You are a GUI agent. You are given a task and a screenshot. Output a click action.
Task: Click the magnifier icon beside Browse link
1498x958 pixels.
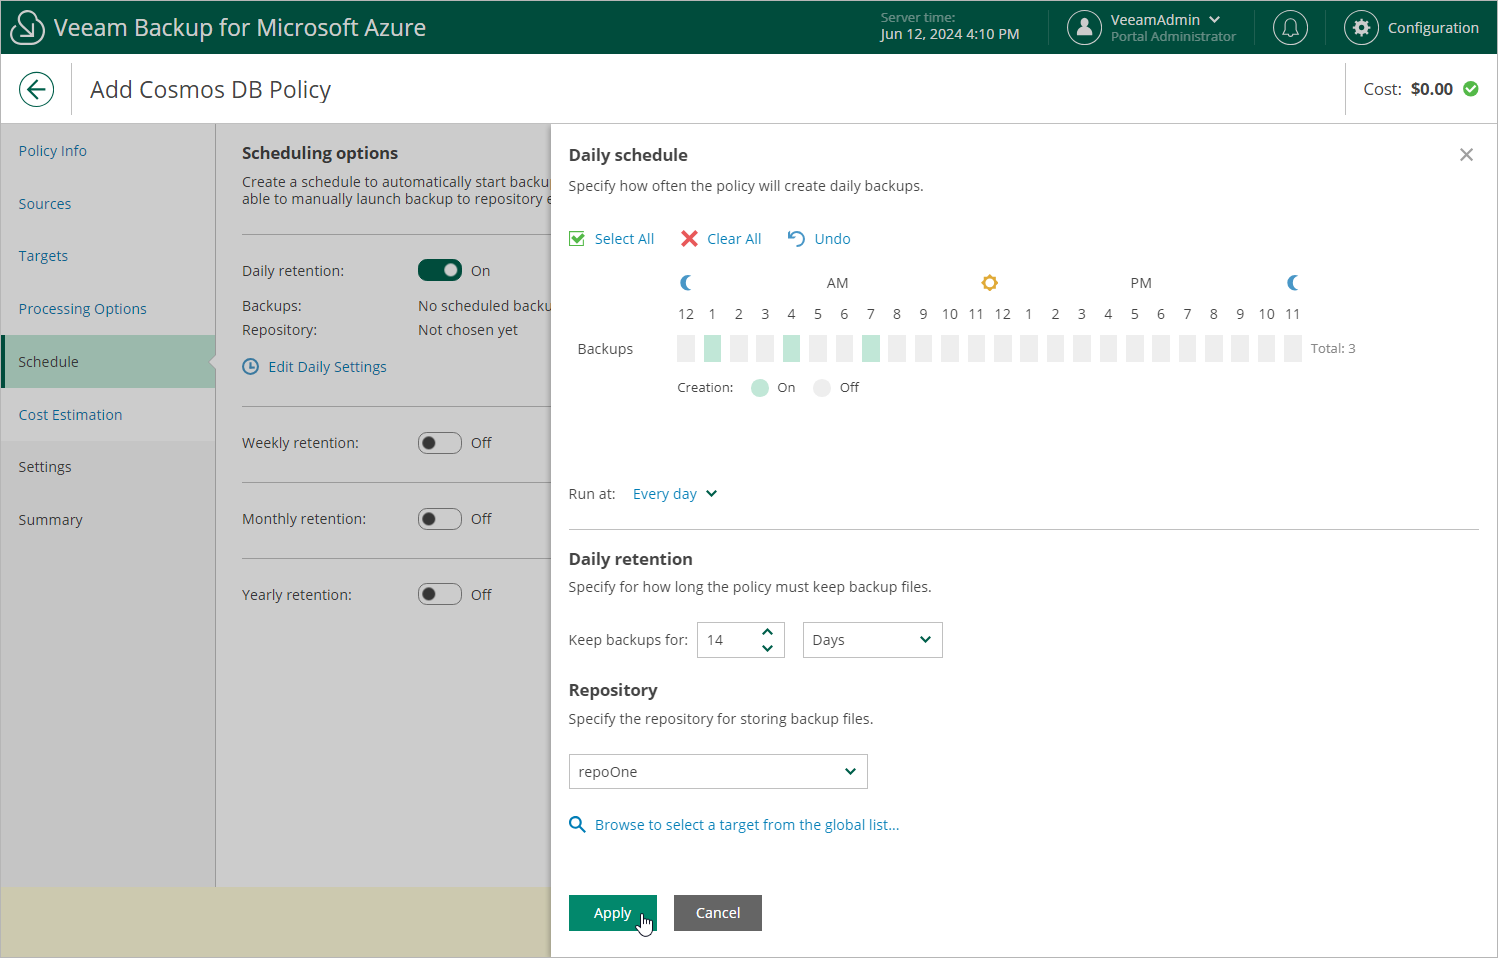(x=577, y=825)
